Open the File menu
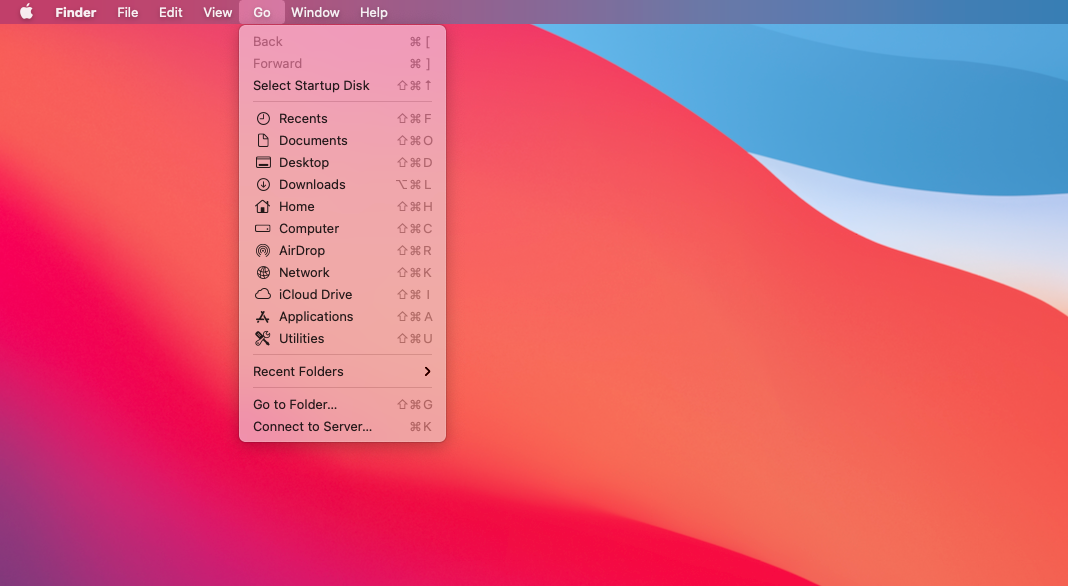Image resolution: width=1068 pixels, height=586 pixels. pos(127,12)
